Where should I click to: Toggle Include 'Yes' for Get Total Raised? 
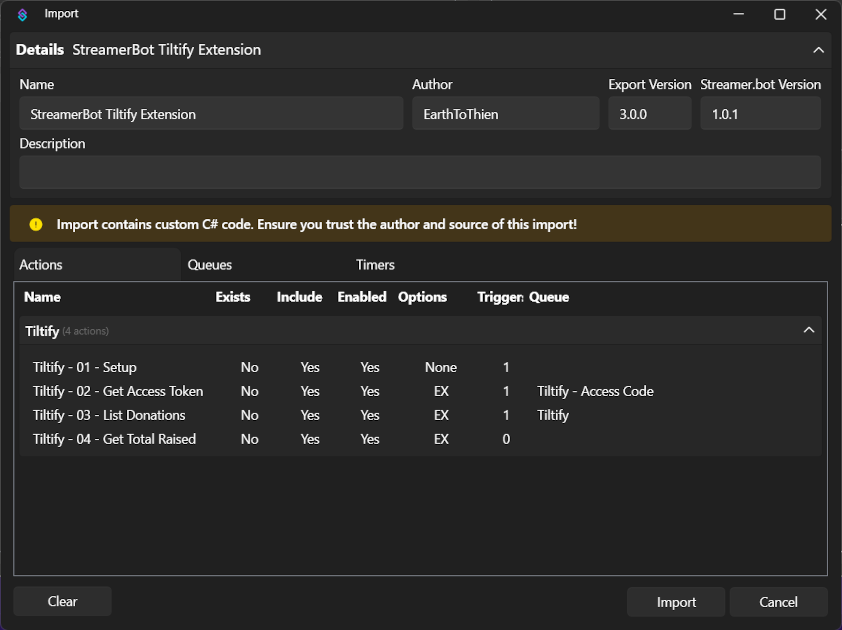click(310, 439)
